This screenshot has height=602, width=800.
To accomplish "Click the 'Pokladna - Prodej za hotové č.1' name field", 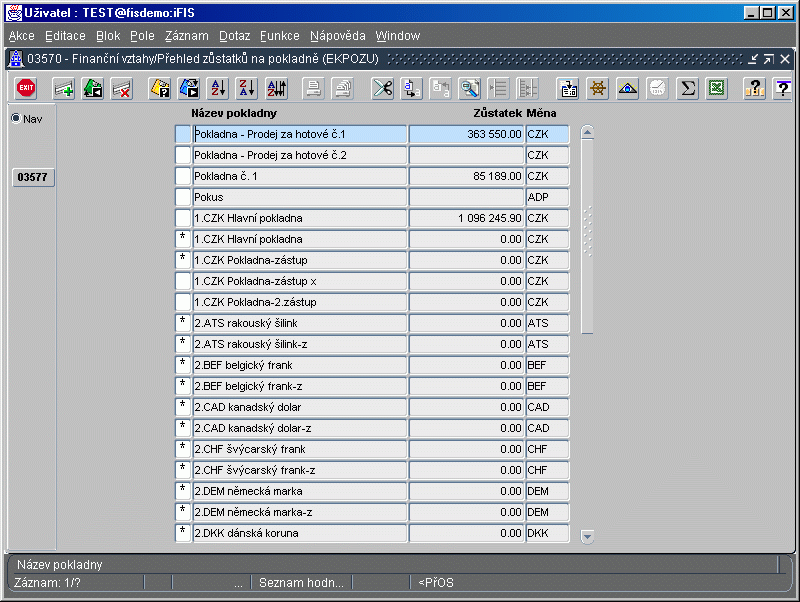I will (300, 134).
